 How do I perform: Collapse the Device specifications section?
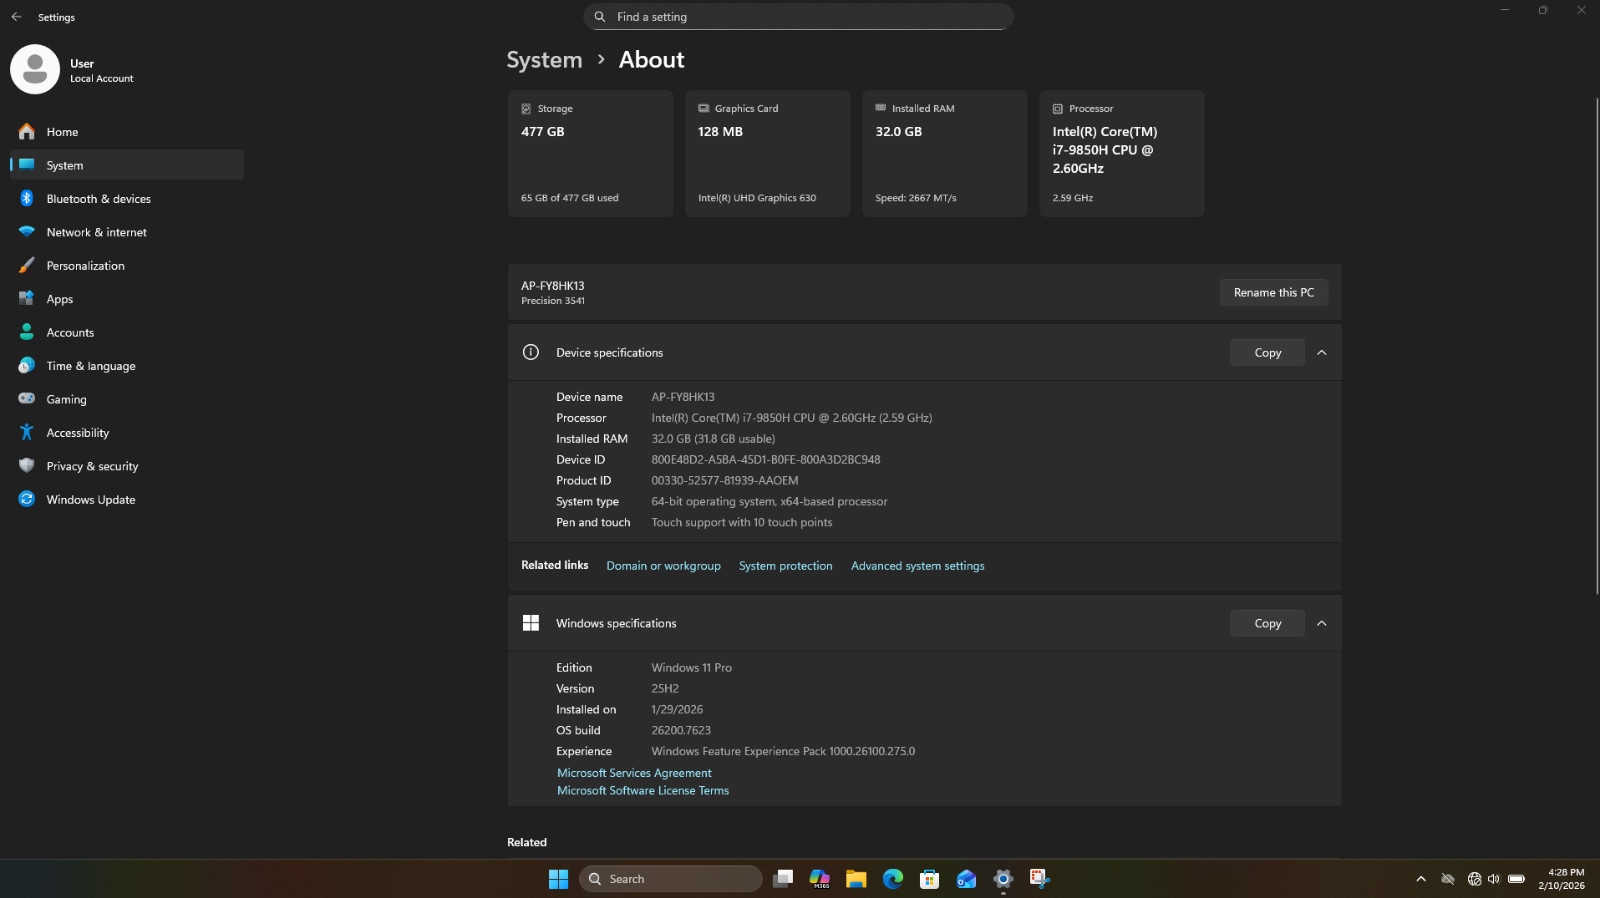tap(1322, 353)
